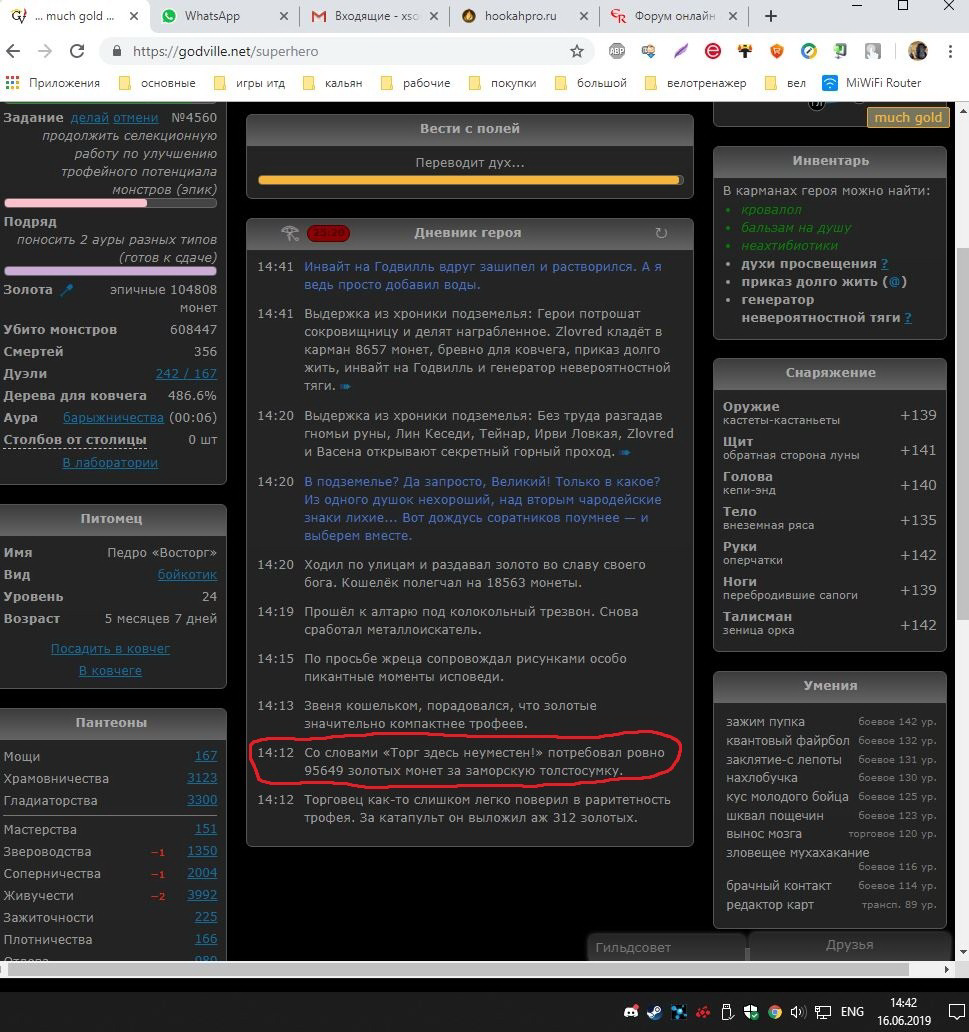The image size is (969, 1032).
Task: Open Steam from the system tray
Action: click(x=654, y=1011)
